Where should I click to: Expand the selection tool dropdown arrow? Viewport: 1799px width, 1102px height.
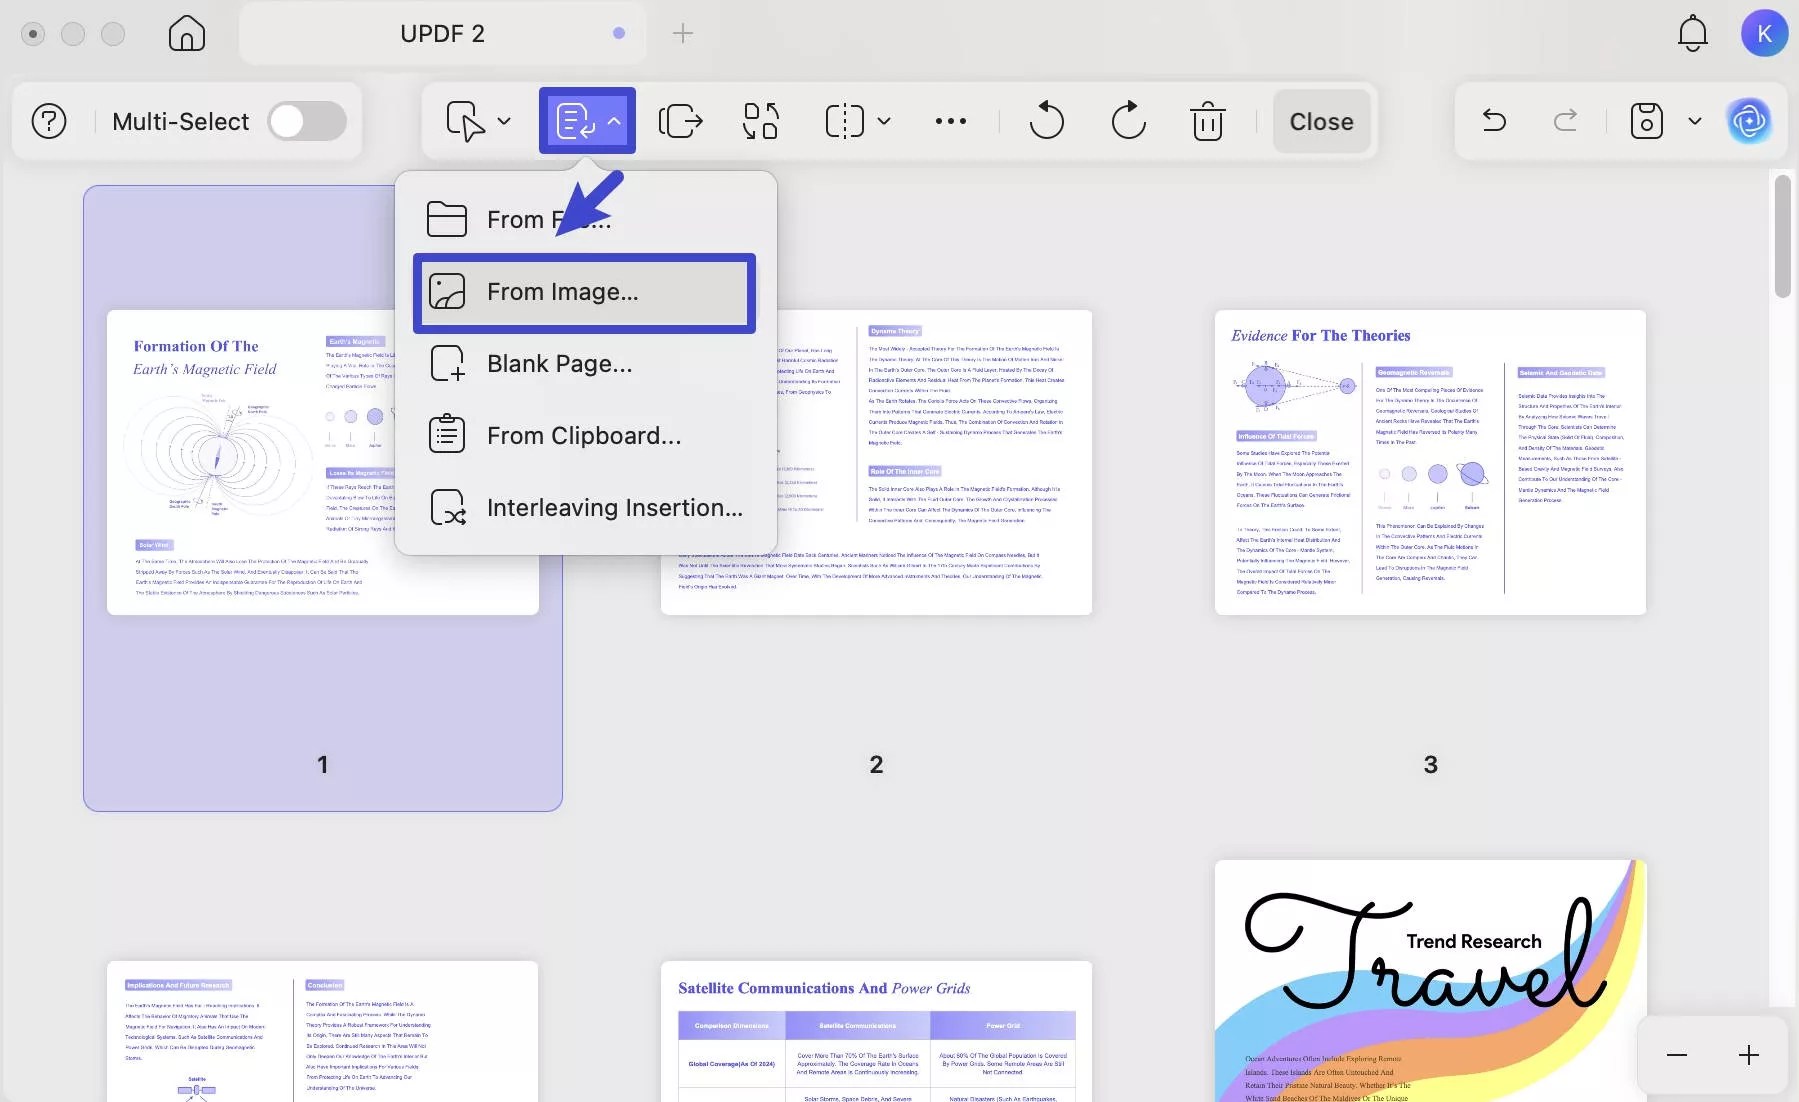tap(504, 121)
